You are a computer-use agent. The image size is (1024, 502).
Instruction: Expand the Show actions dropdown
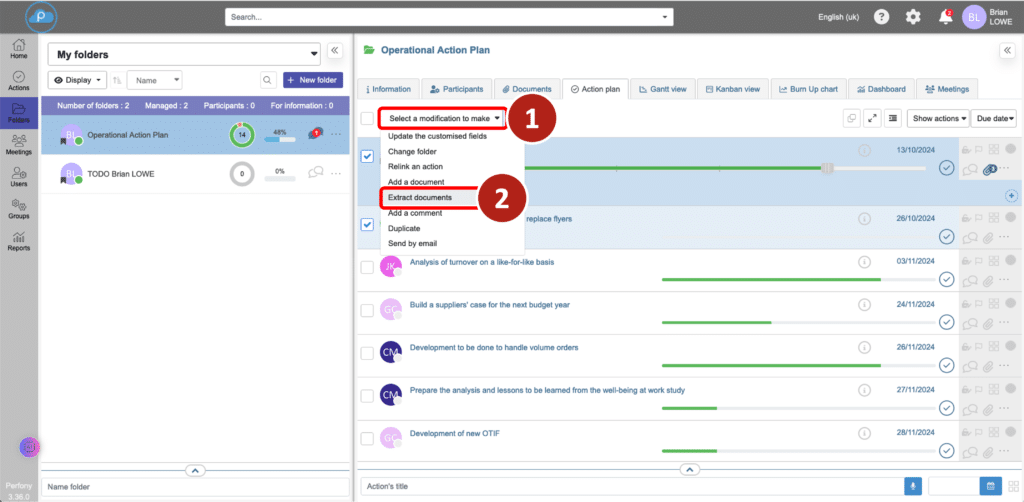[x=938, y=118]
